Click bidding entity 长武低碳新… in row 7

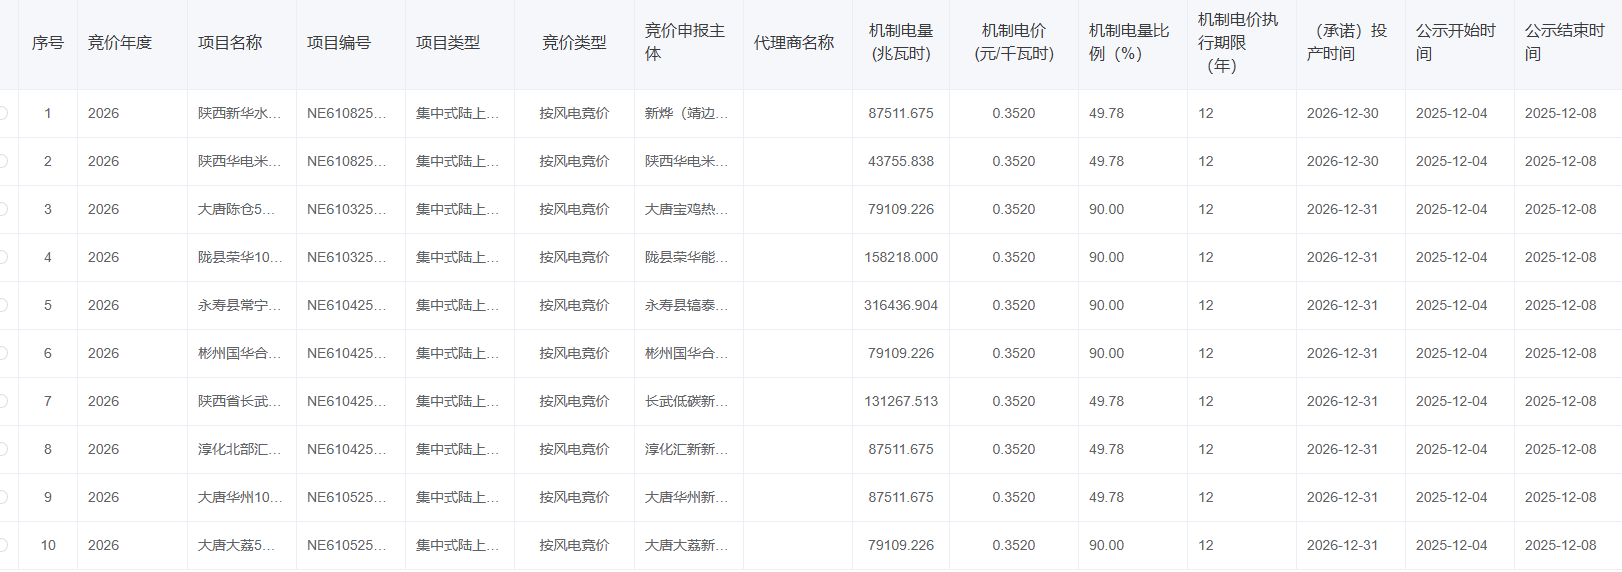[x=686, y=401]
